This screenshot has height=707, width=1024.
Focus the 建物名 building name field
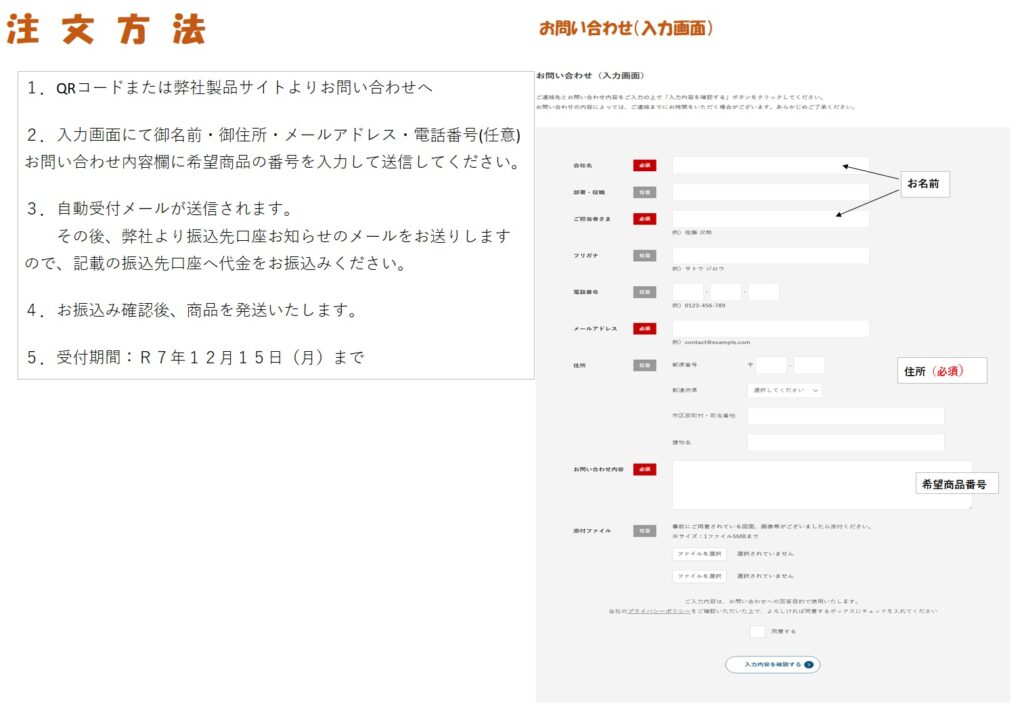845,442
